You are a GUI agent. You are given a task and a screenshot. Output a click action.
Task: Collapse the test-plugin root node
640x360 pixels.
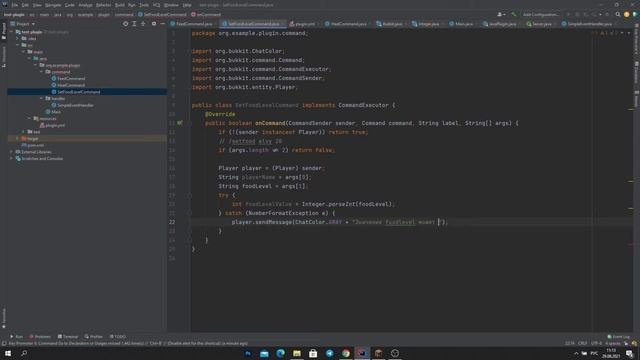pyautogui.click(x=11, y=32)
